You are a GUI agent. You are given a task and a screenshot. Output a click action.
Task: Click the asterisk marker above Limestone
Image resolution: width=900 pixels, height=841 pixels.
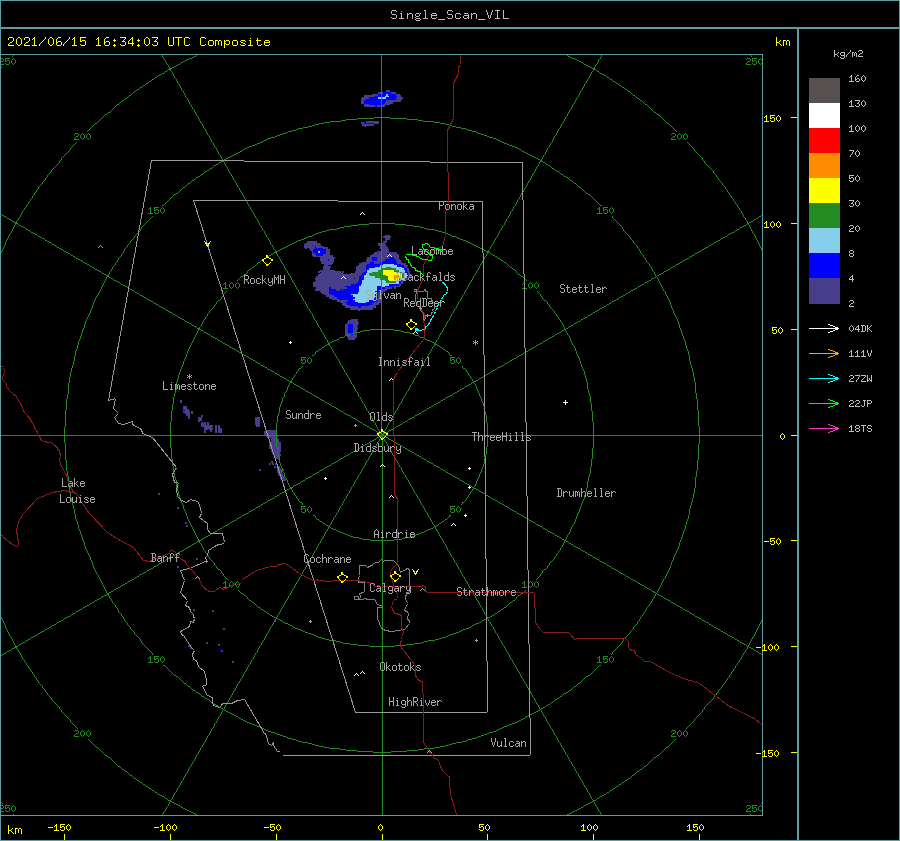click(x=189, y=377)
